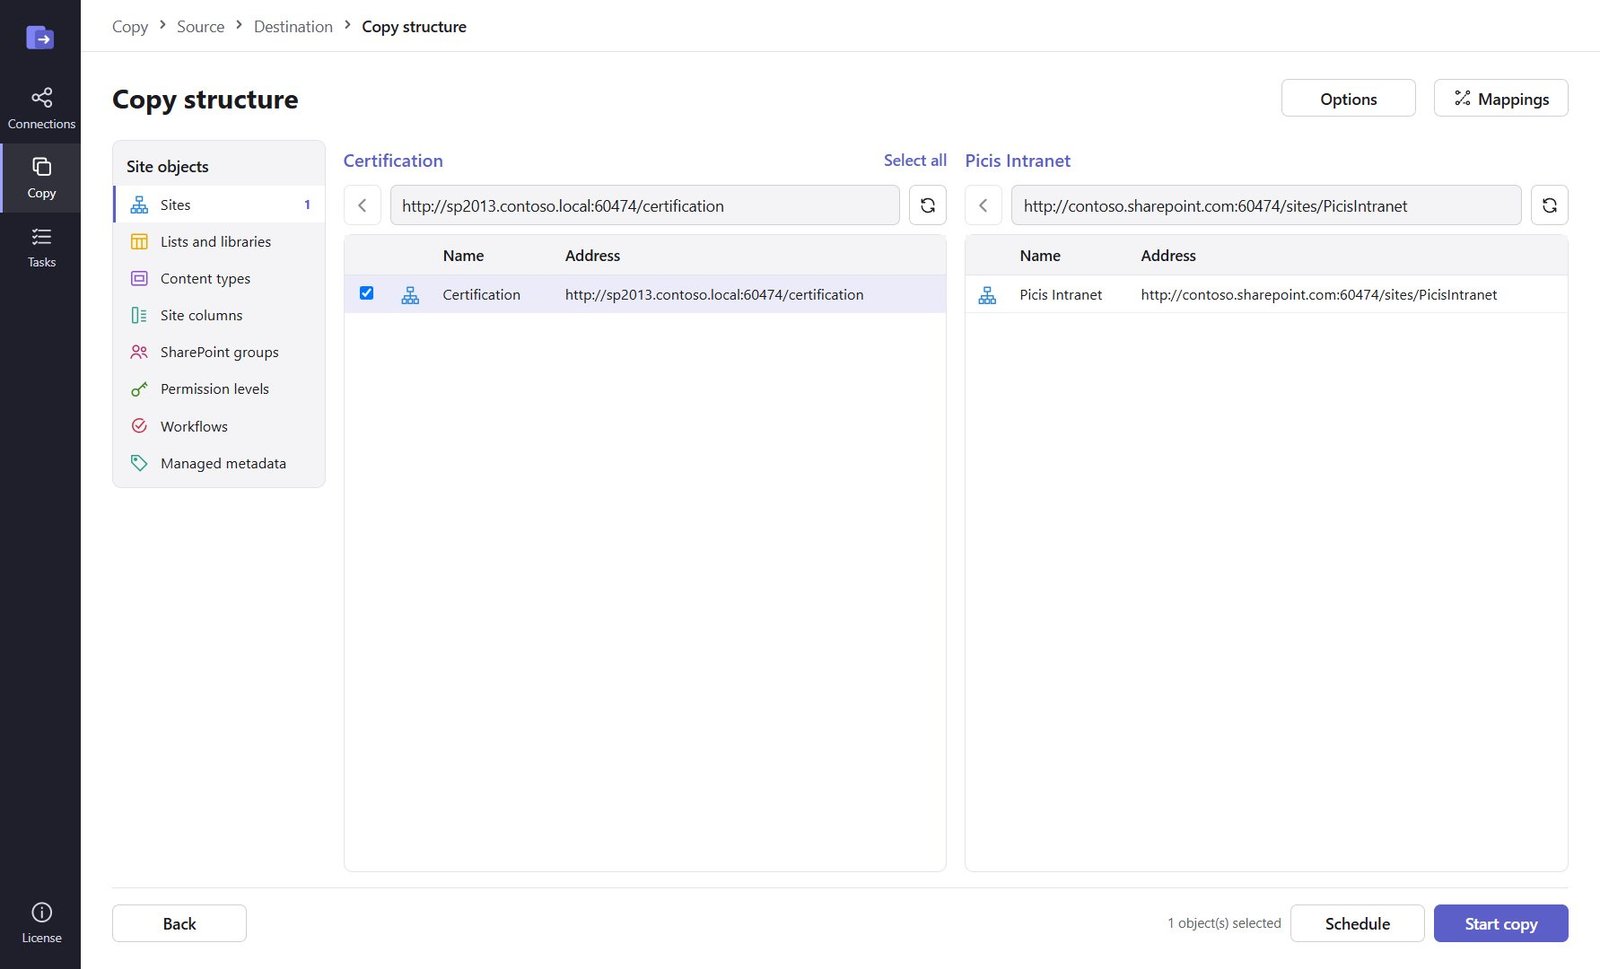
Task: Click the Back button
Action: tap(179, 923)
